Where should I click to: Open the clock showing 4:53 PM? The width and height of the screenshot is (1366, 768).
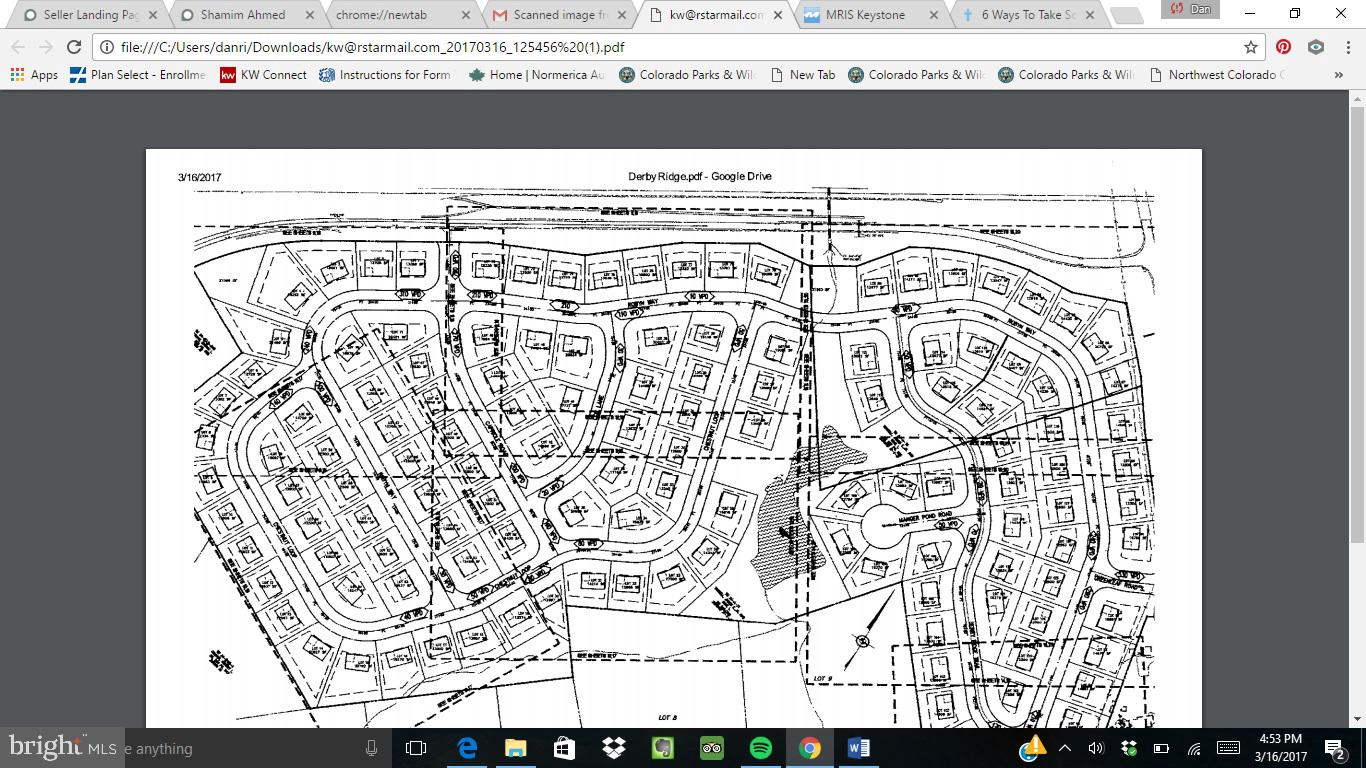1281,748
